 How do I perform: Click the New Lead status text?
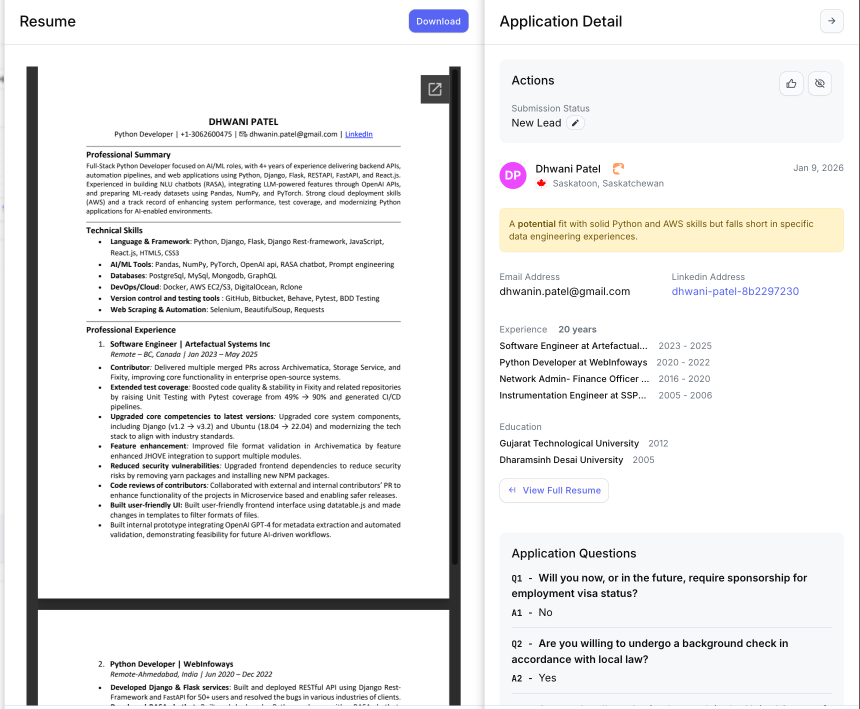pos(536,123)
